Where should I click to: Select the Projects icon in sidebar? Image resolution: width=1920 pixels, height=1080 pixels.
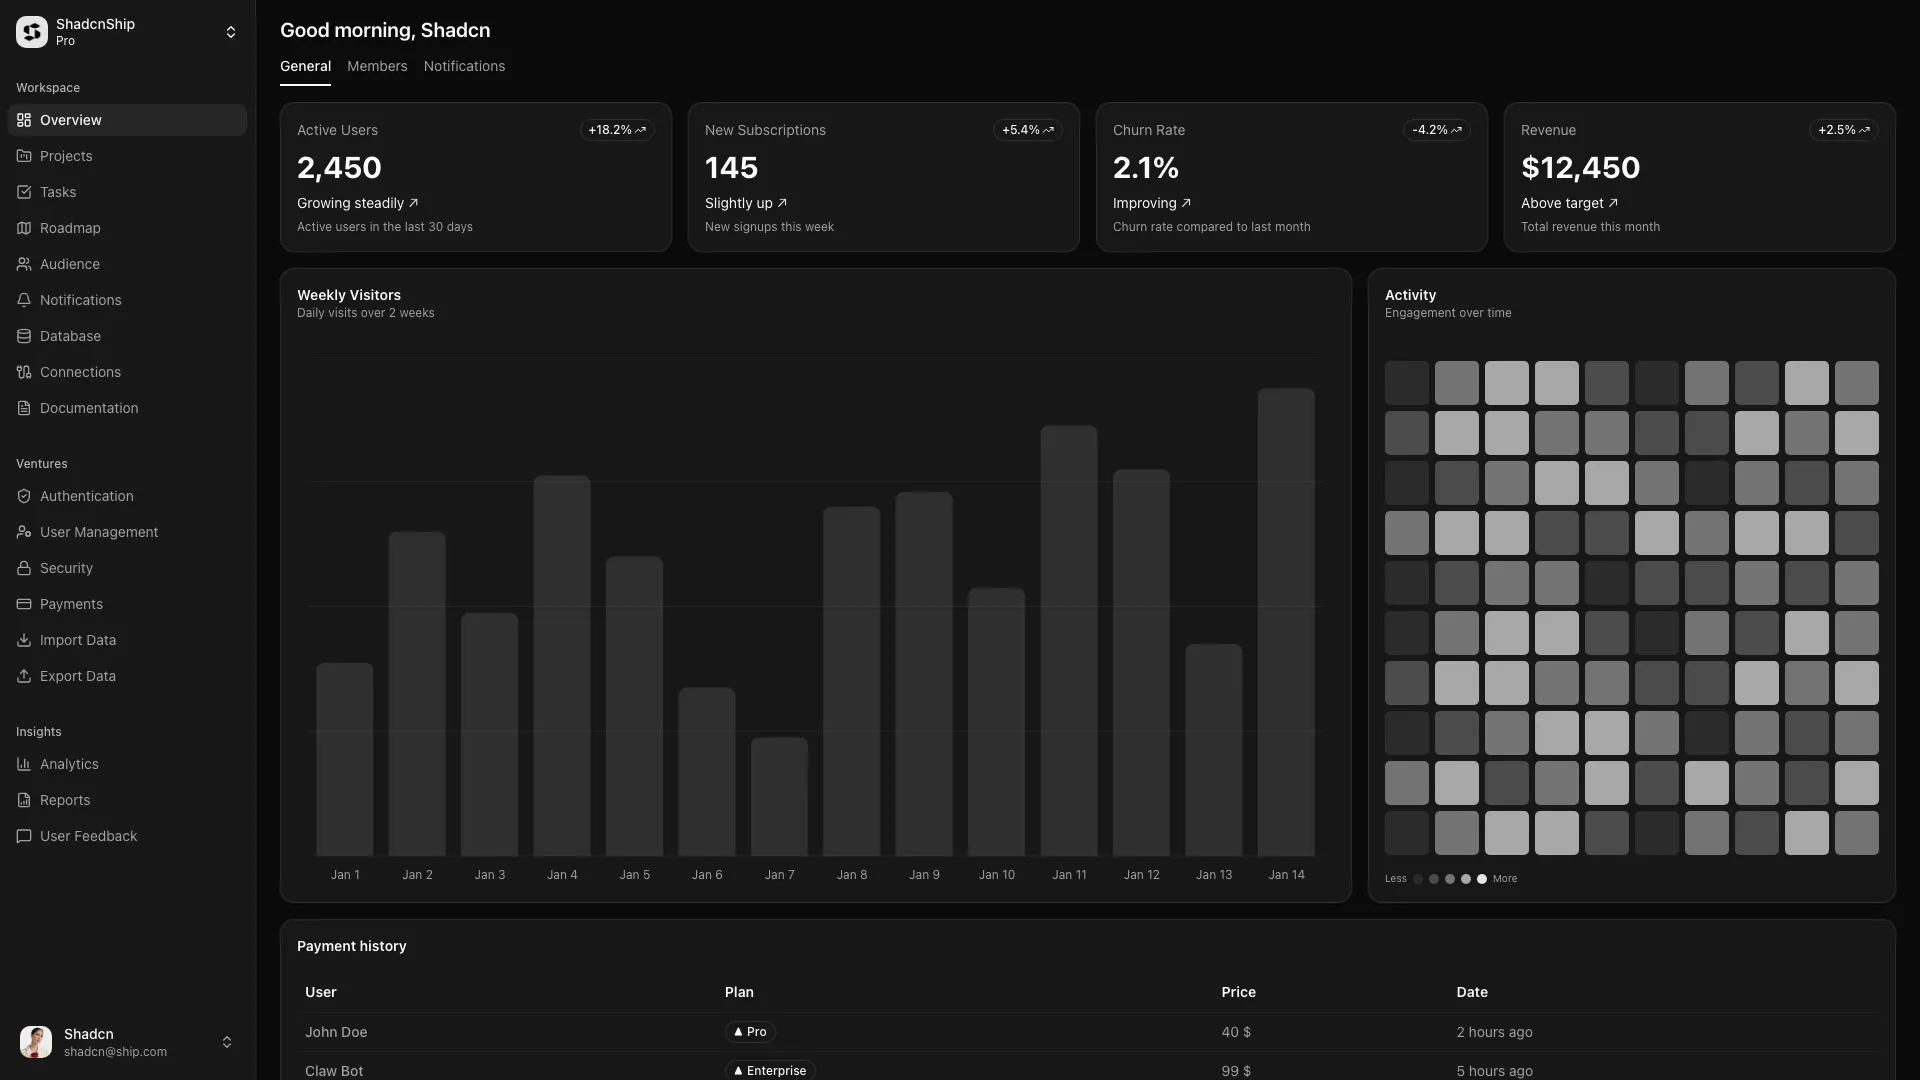click(23, 156)
